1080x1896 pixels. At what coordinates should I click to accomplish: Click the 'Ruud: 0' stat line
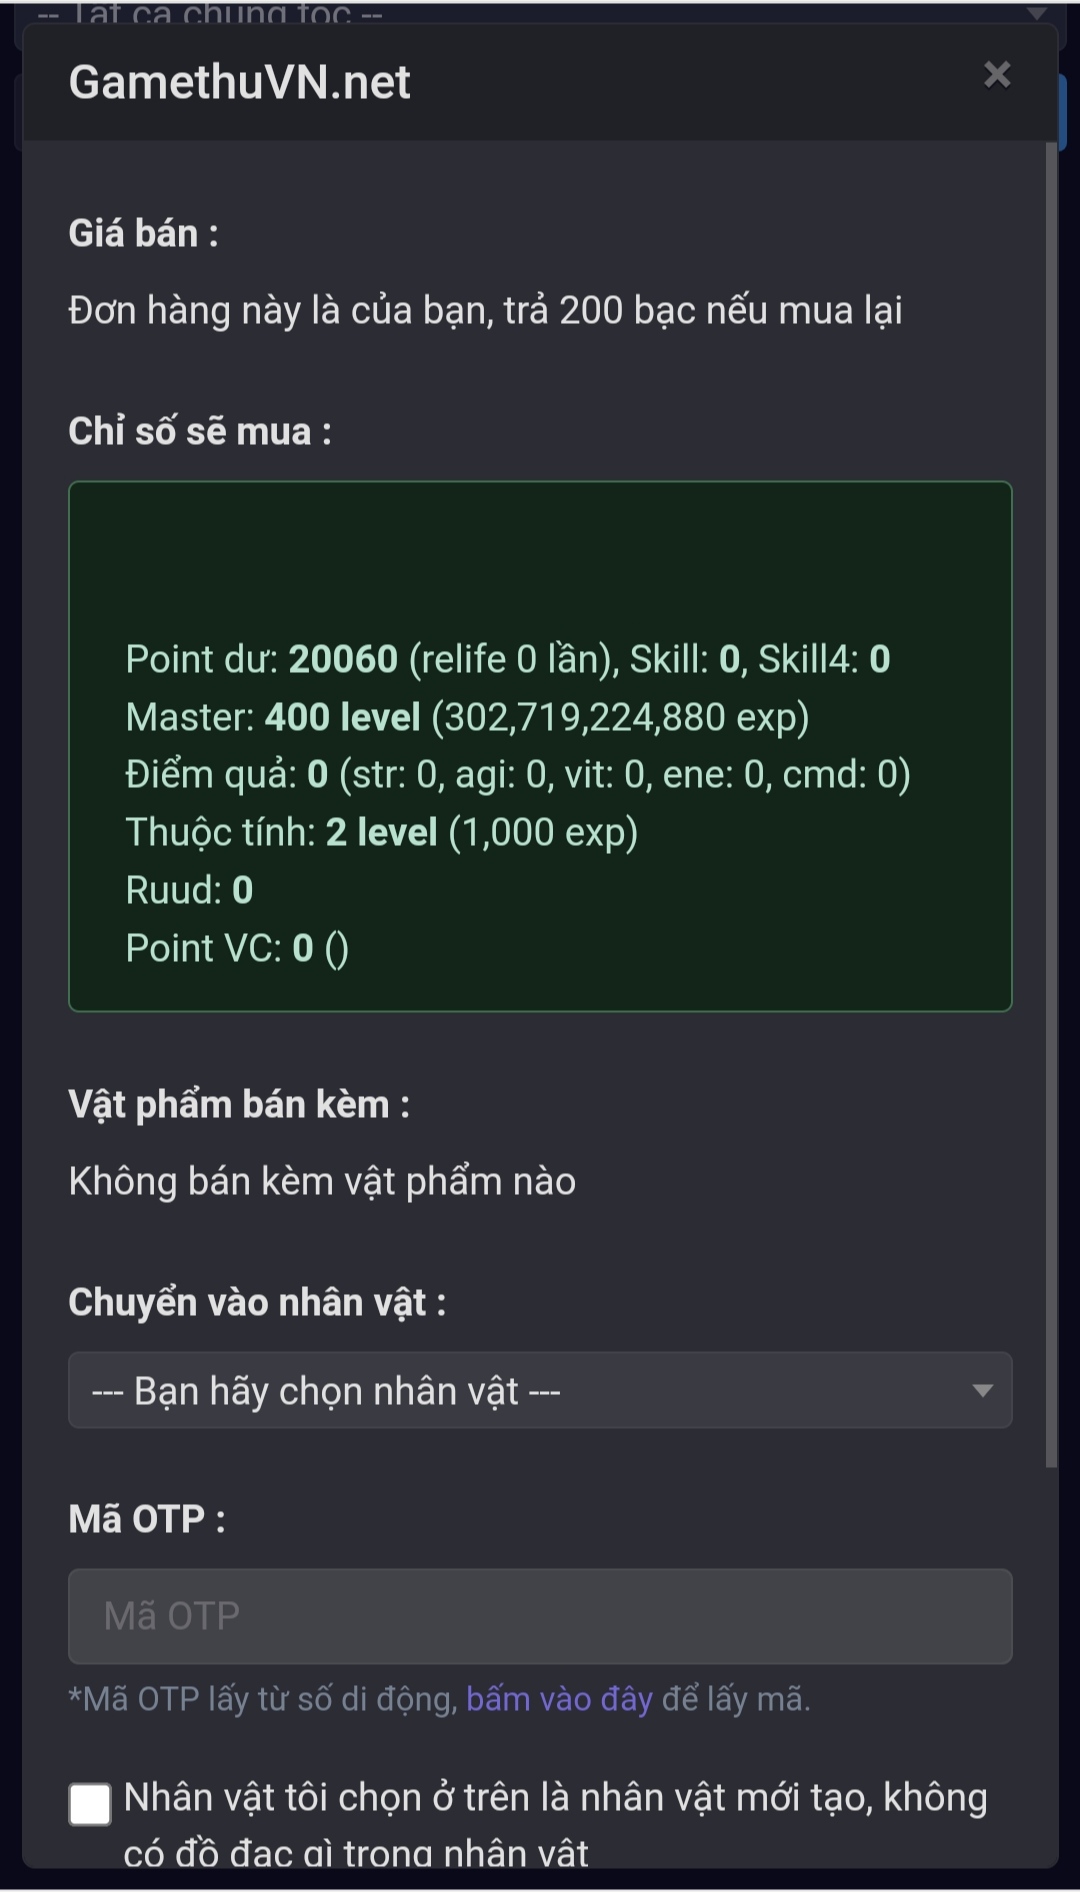pos(189,890)
